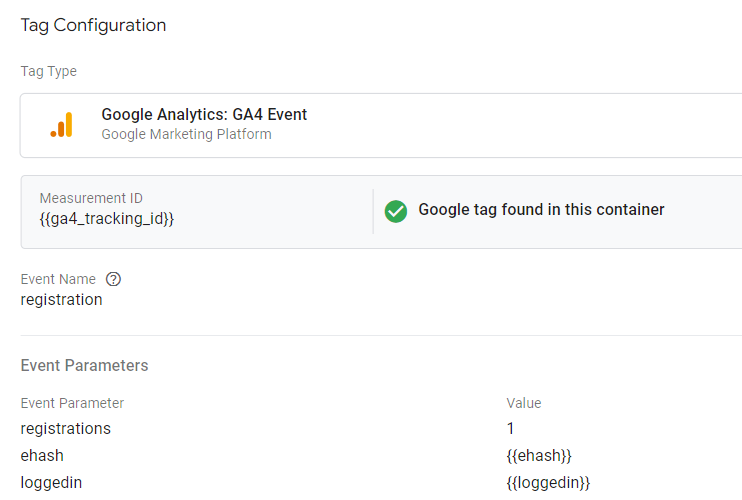Click the Google Marketing Platform subtitle
This screenshot has height=500, width=742.
coord(186,134)
